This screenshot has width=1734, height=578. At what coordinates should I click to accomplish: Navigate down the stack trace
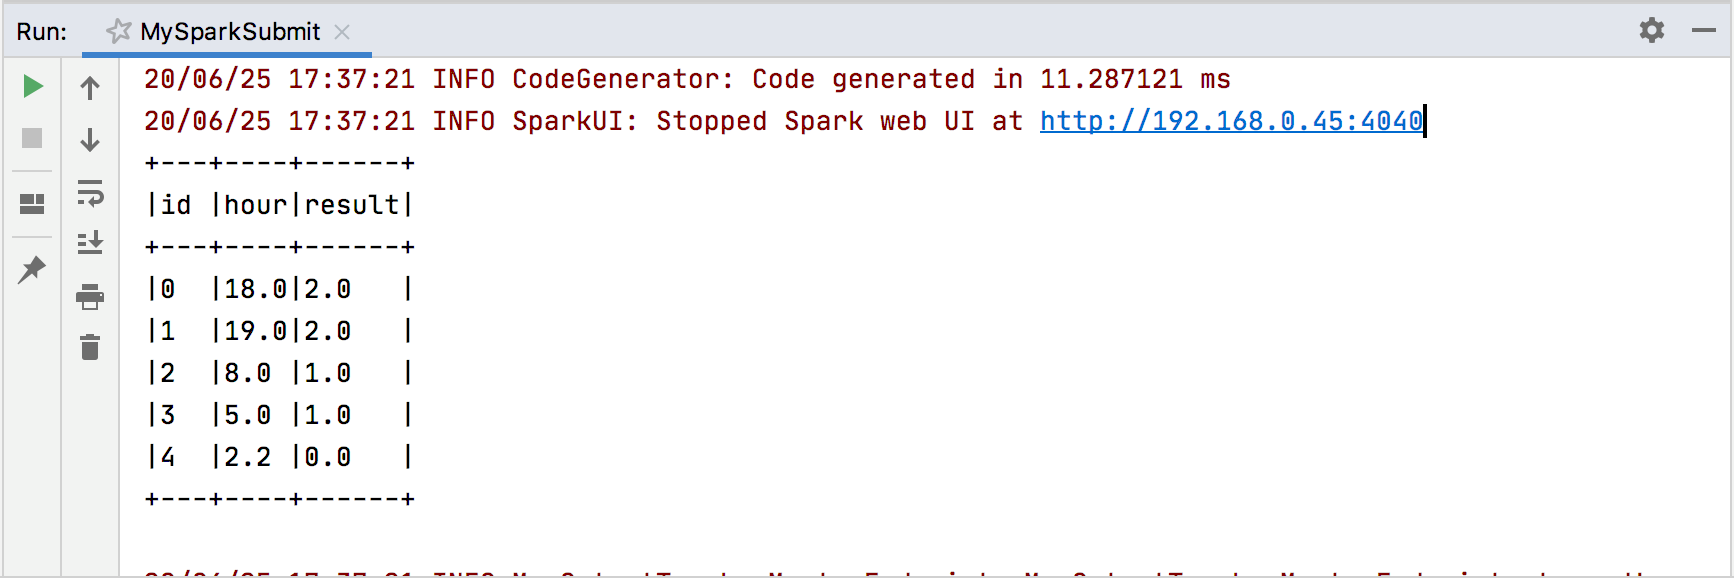90,139
